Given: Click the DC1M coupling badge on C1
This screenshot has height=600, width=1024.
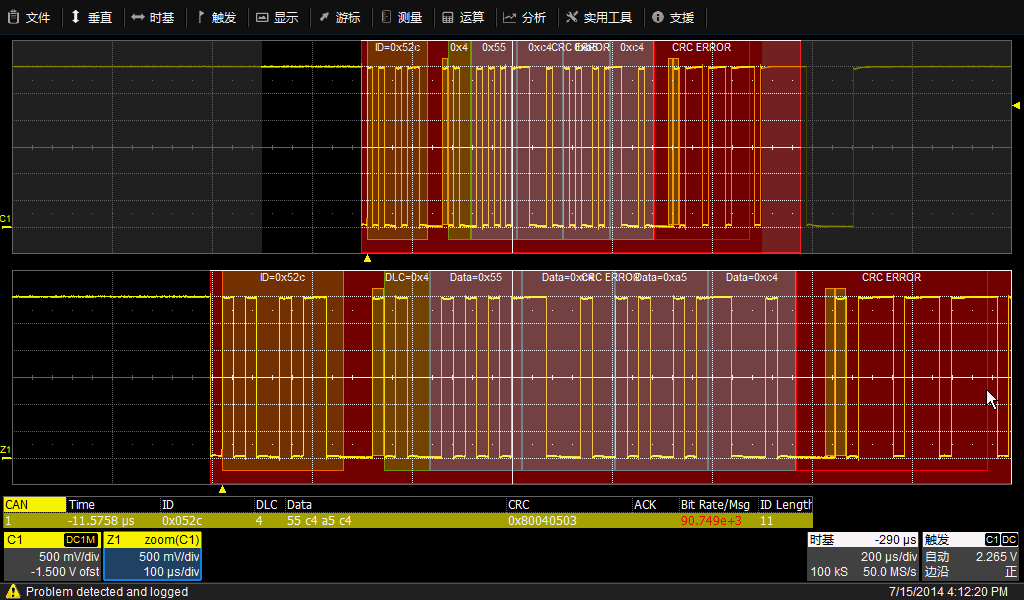Looking at the screenshot, I should 81,540.
